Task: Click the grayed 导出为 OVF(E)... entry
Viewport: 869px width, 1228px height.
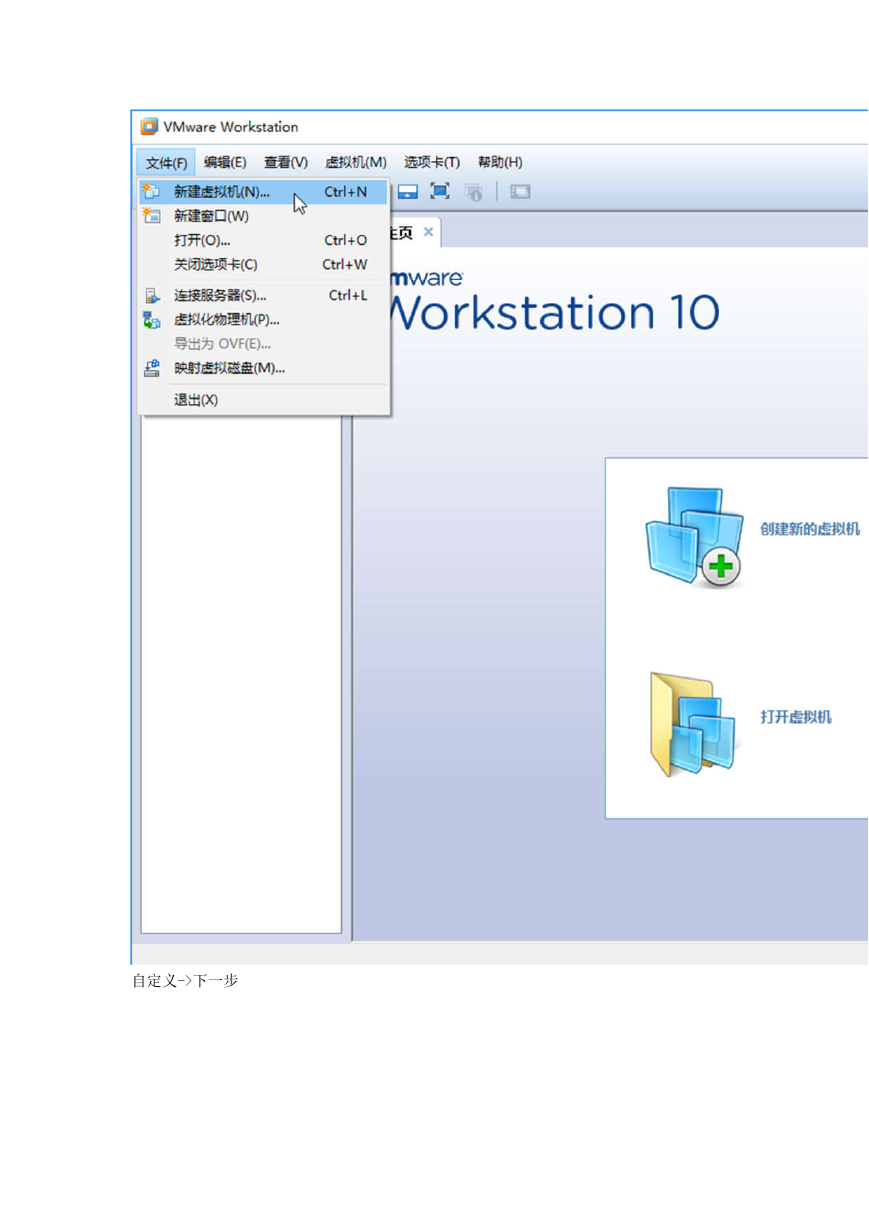Action: click(263, 344)
